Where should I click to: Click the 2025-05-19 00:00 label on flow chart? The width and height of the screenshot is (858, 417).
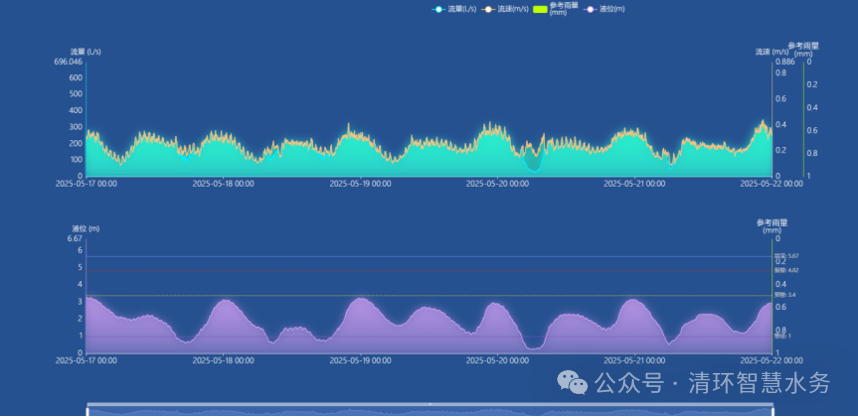pyautogui.click(x=360, y=184)
